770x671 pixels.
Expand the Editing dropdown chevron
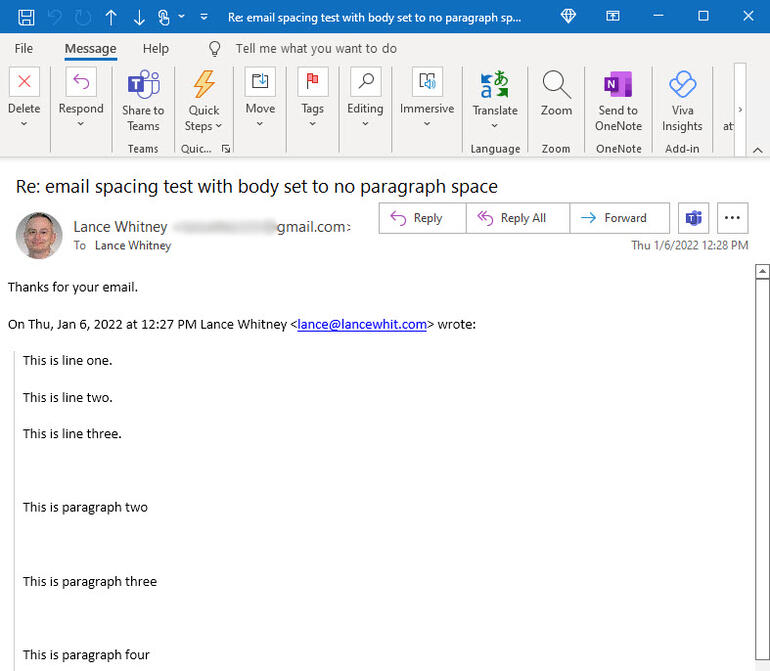[x=365, y=124]
